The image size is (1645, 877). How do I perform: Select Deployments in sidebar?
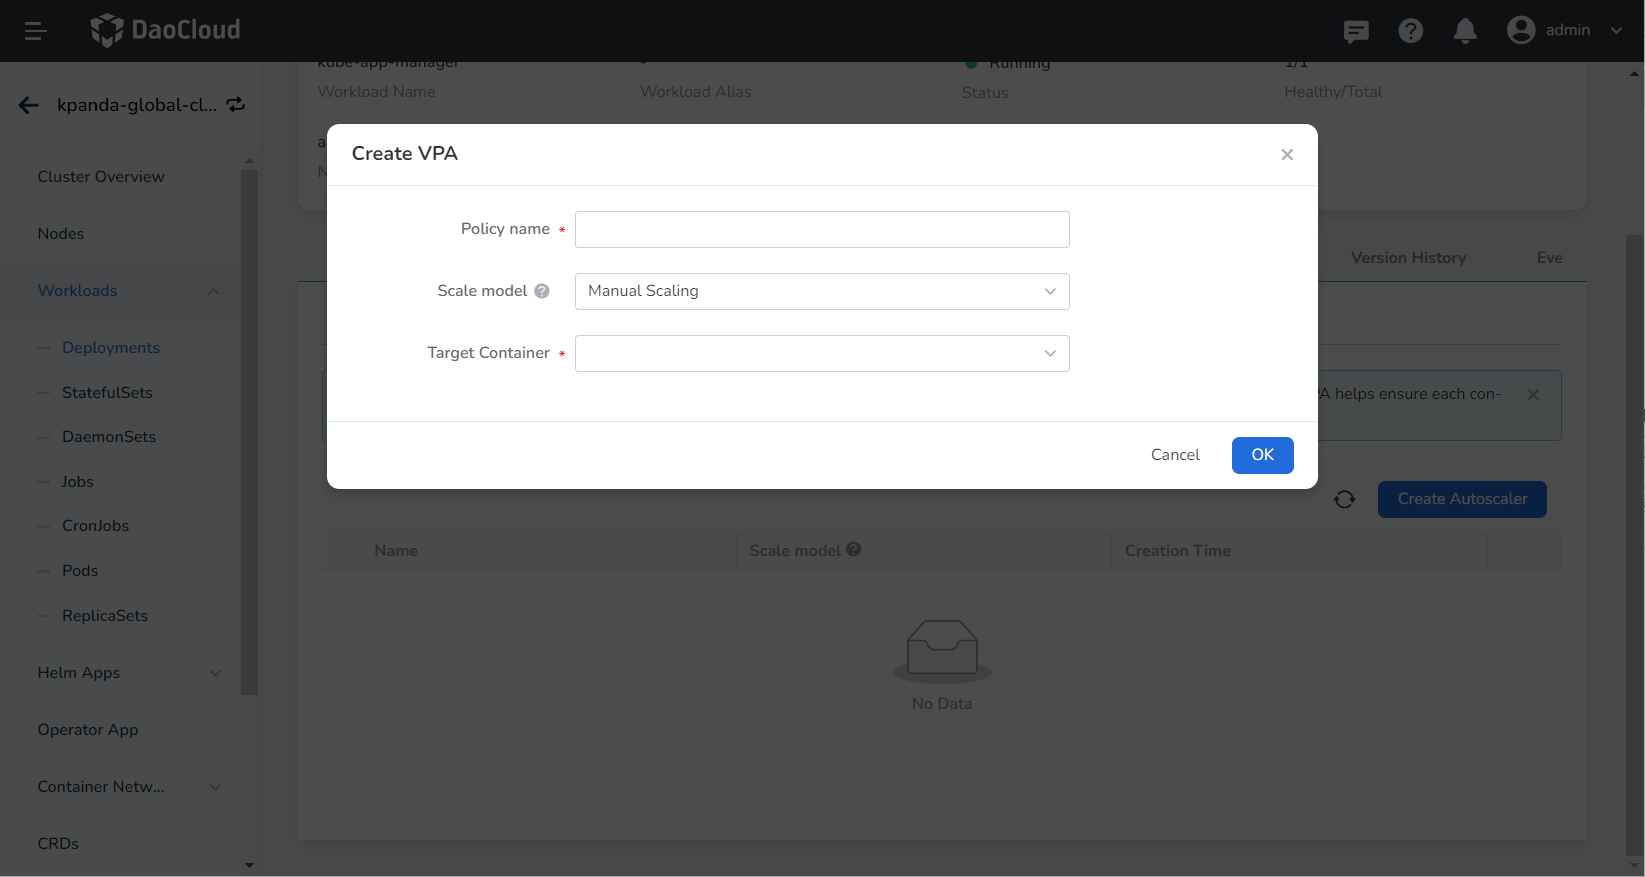click(x=111, y=348)
